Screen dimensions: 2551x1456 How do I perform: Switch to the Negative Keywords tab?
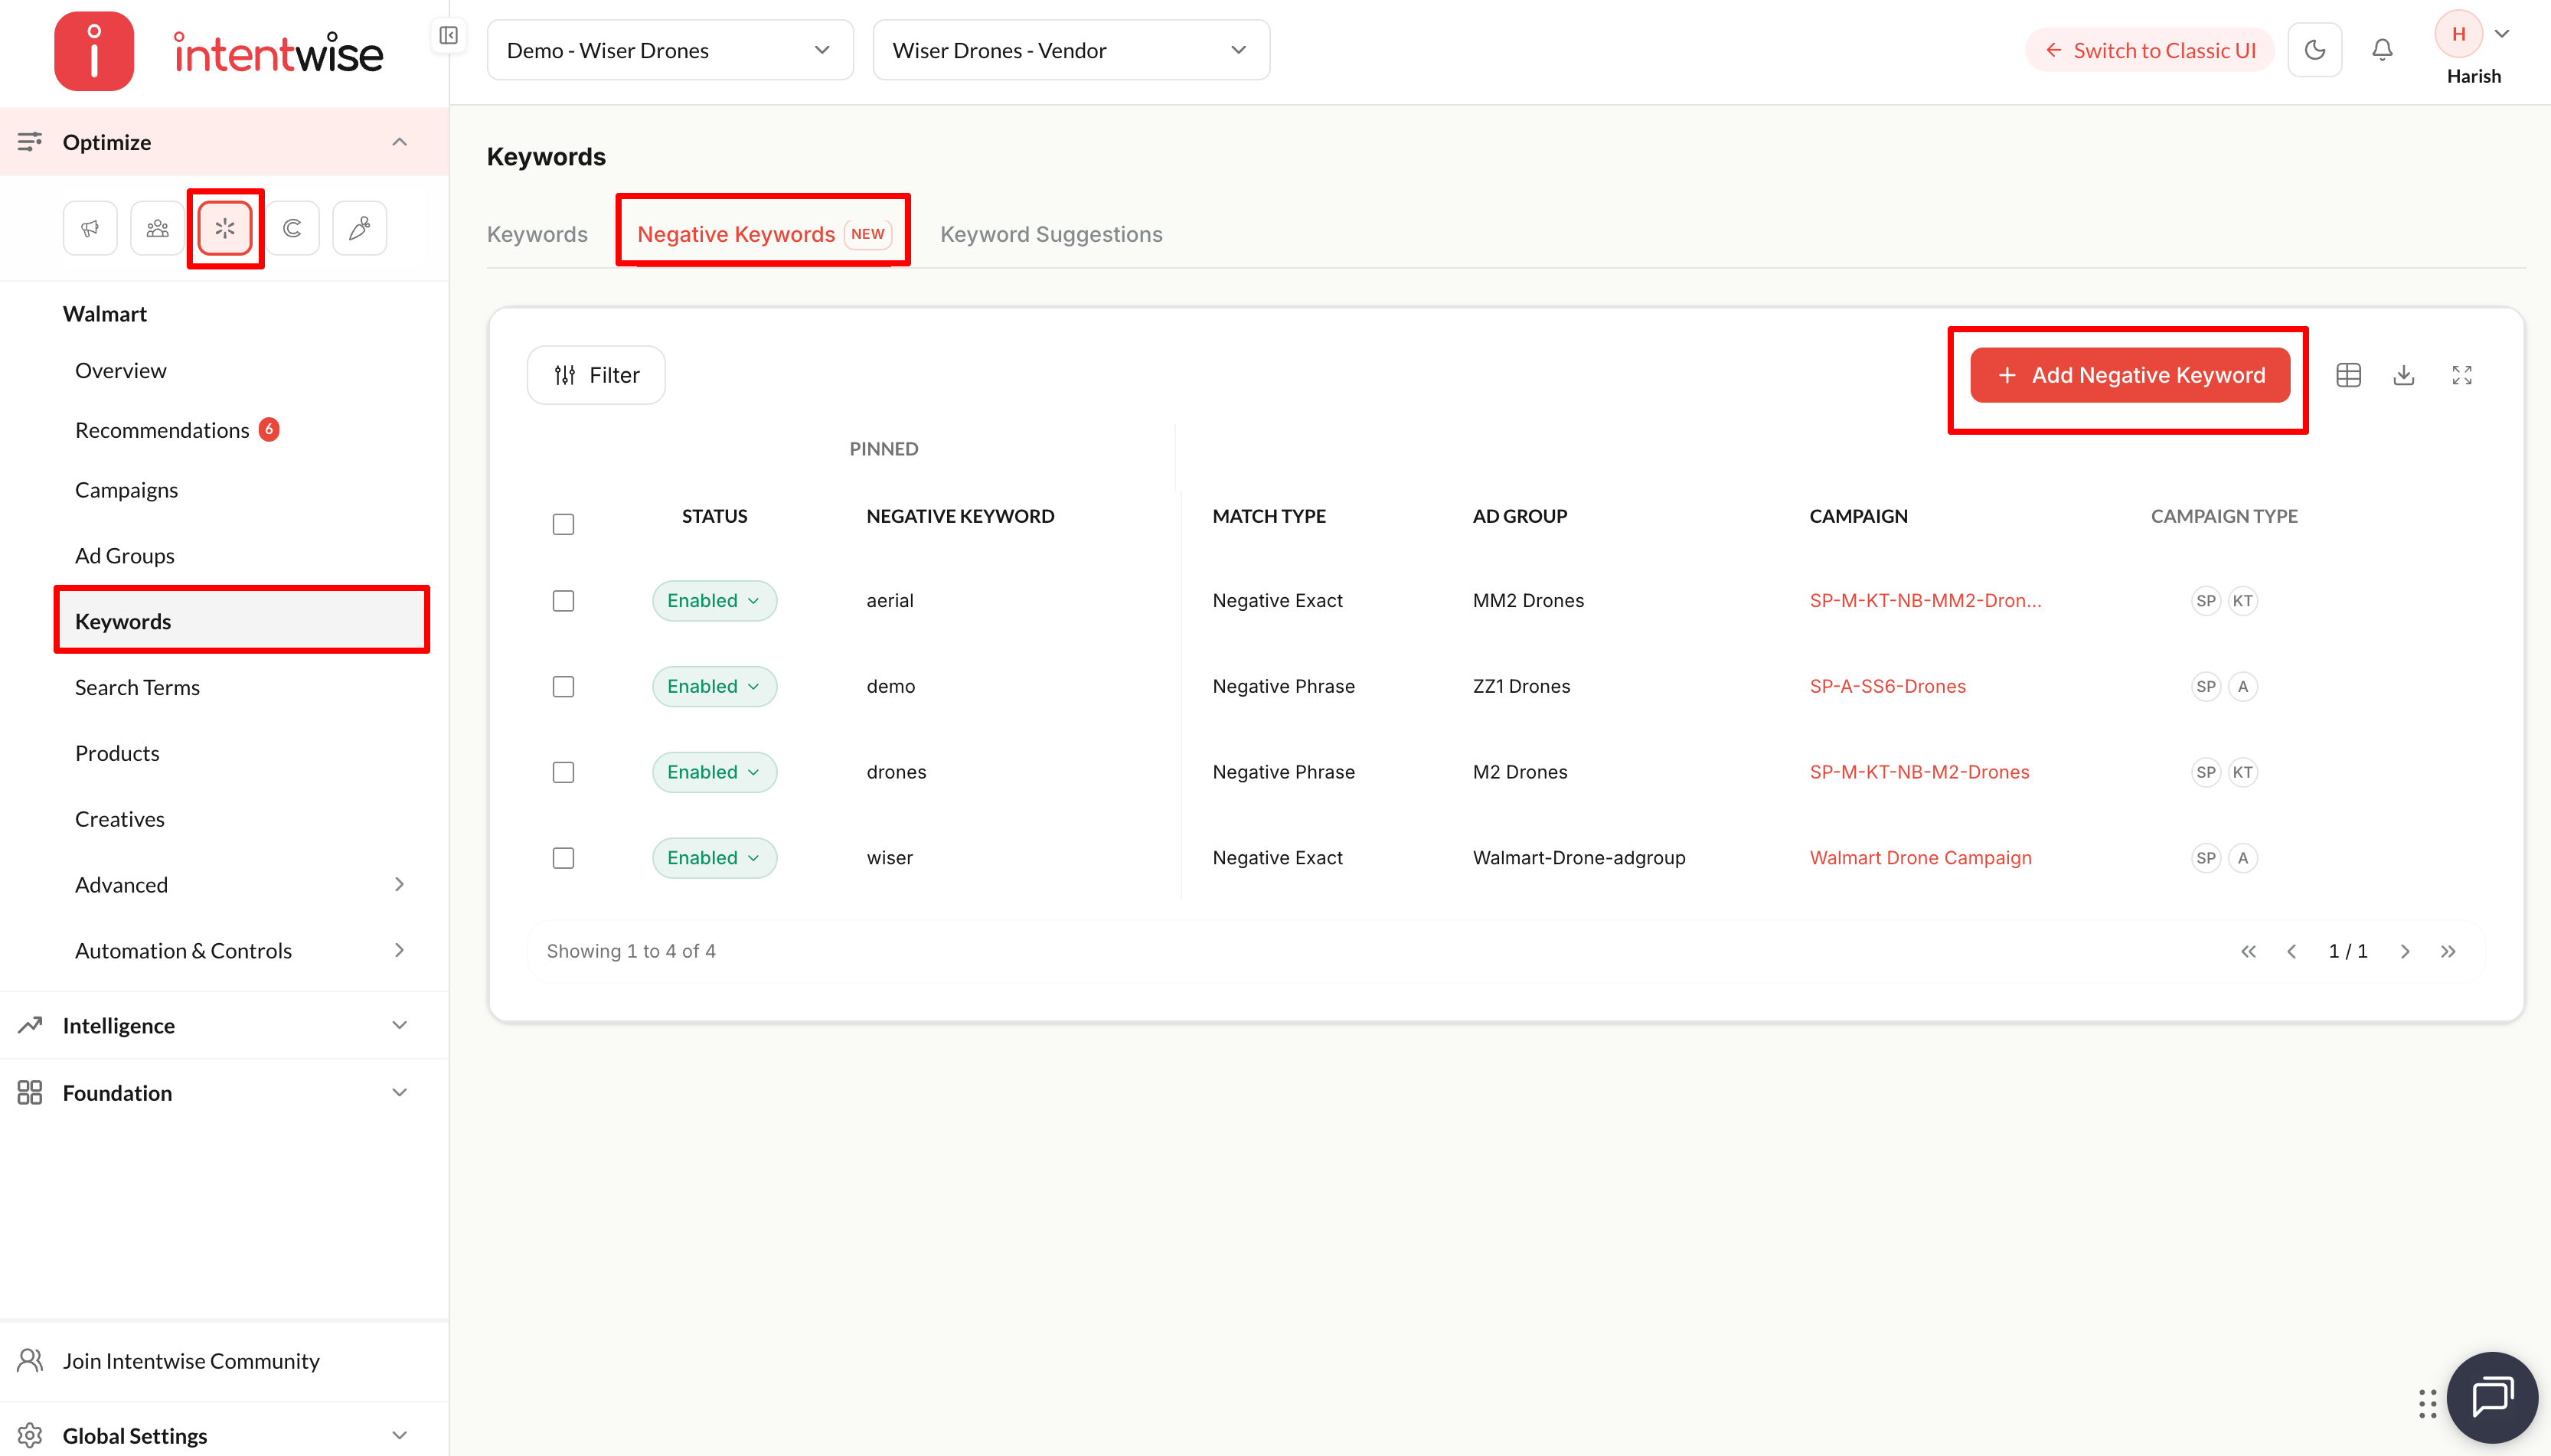pyautogui.click(x=764, y=234)
